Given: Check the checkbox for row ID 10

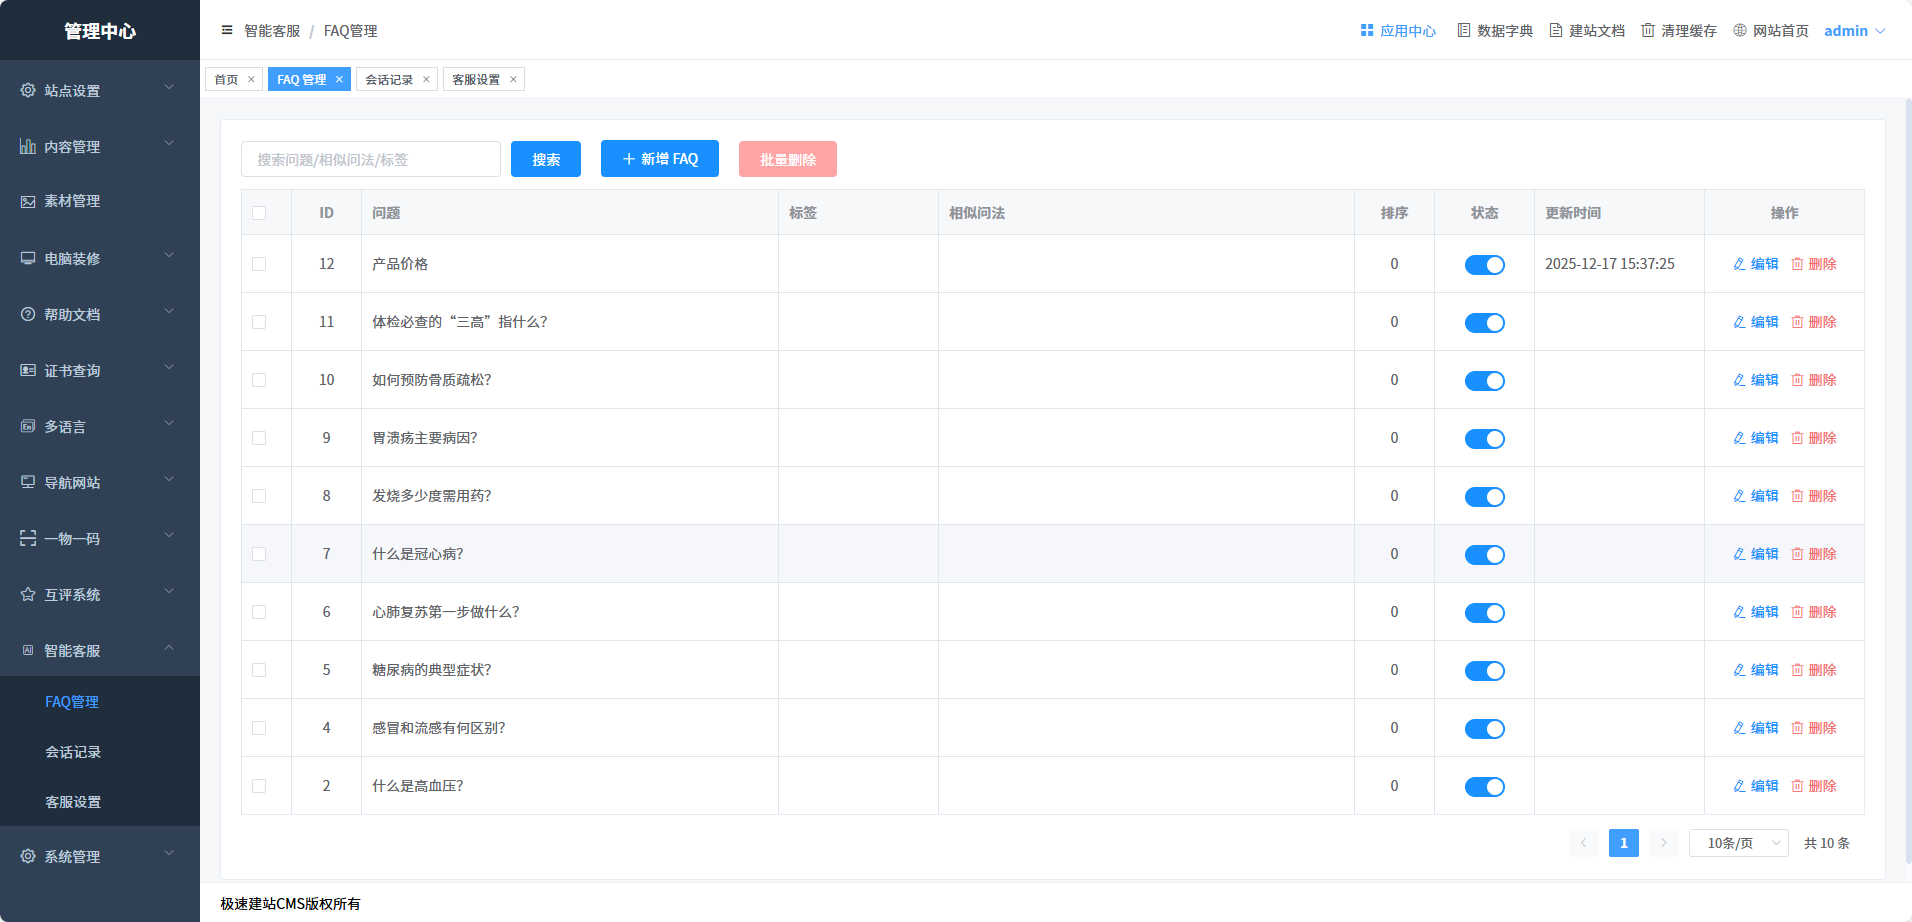Looking at the screenshot, I should click(x=259, y=380).
